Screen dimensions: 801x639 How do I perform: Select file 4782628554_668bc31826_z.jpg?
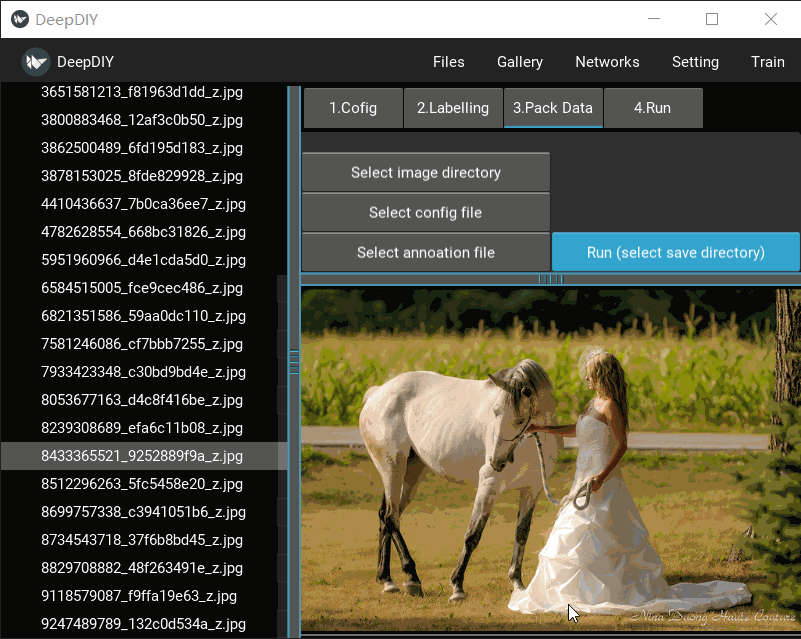coord(143,232)
